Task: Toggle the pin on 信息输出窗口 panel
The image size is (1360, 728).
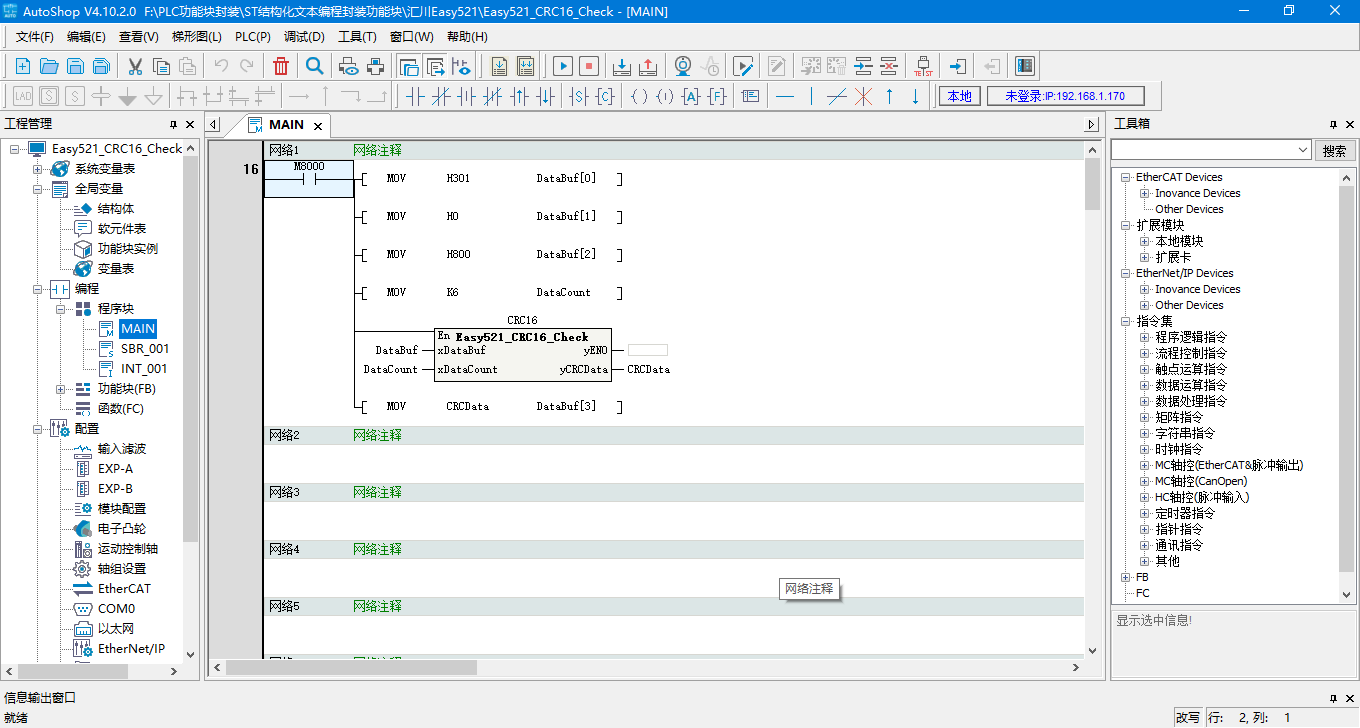Action: 1333,698
